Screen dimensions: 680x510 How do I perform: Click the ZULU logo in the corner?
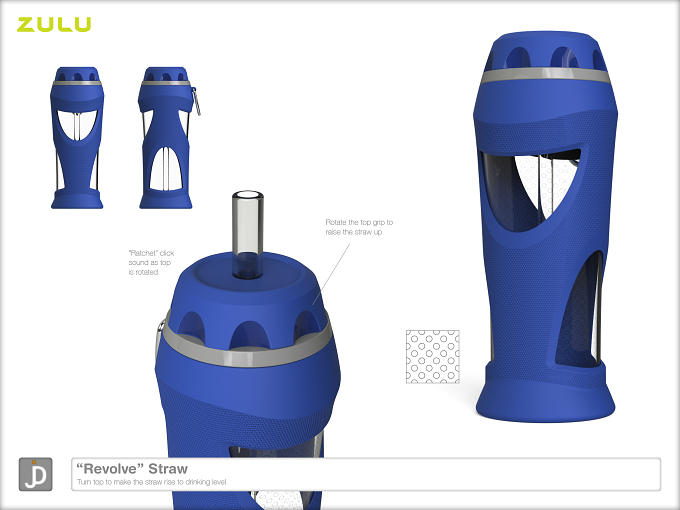point(54,24)
